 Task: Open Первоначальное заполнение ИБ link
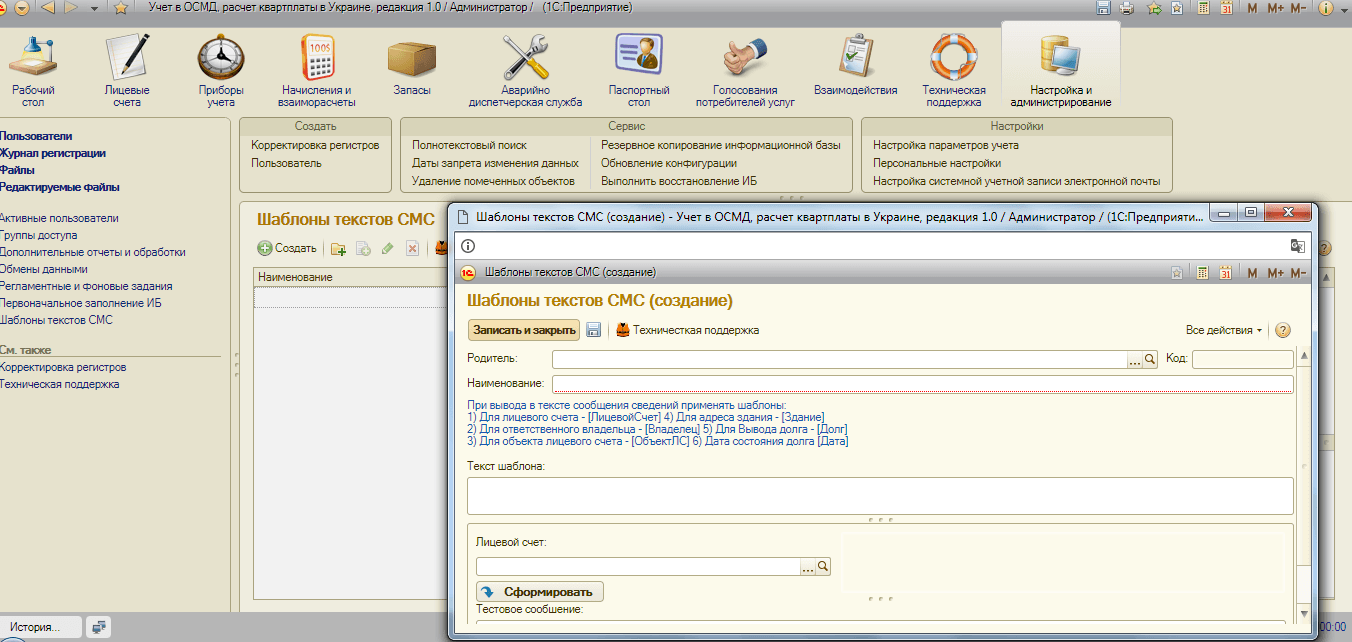(x=80, y=302)
